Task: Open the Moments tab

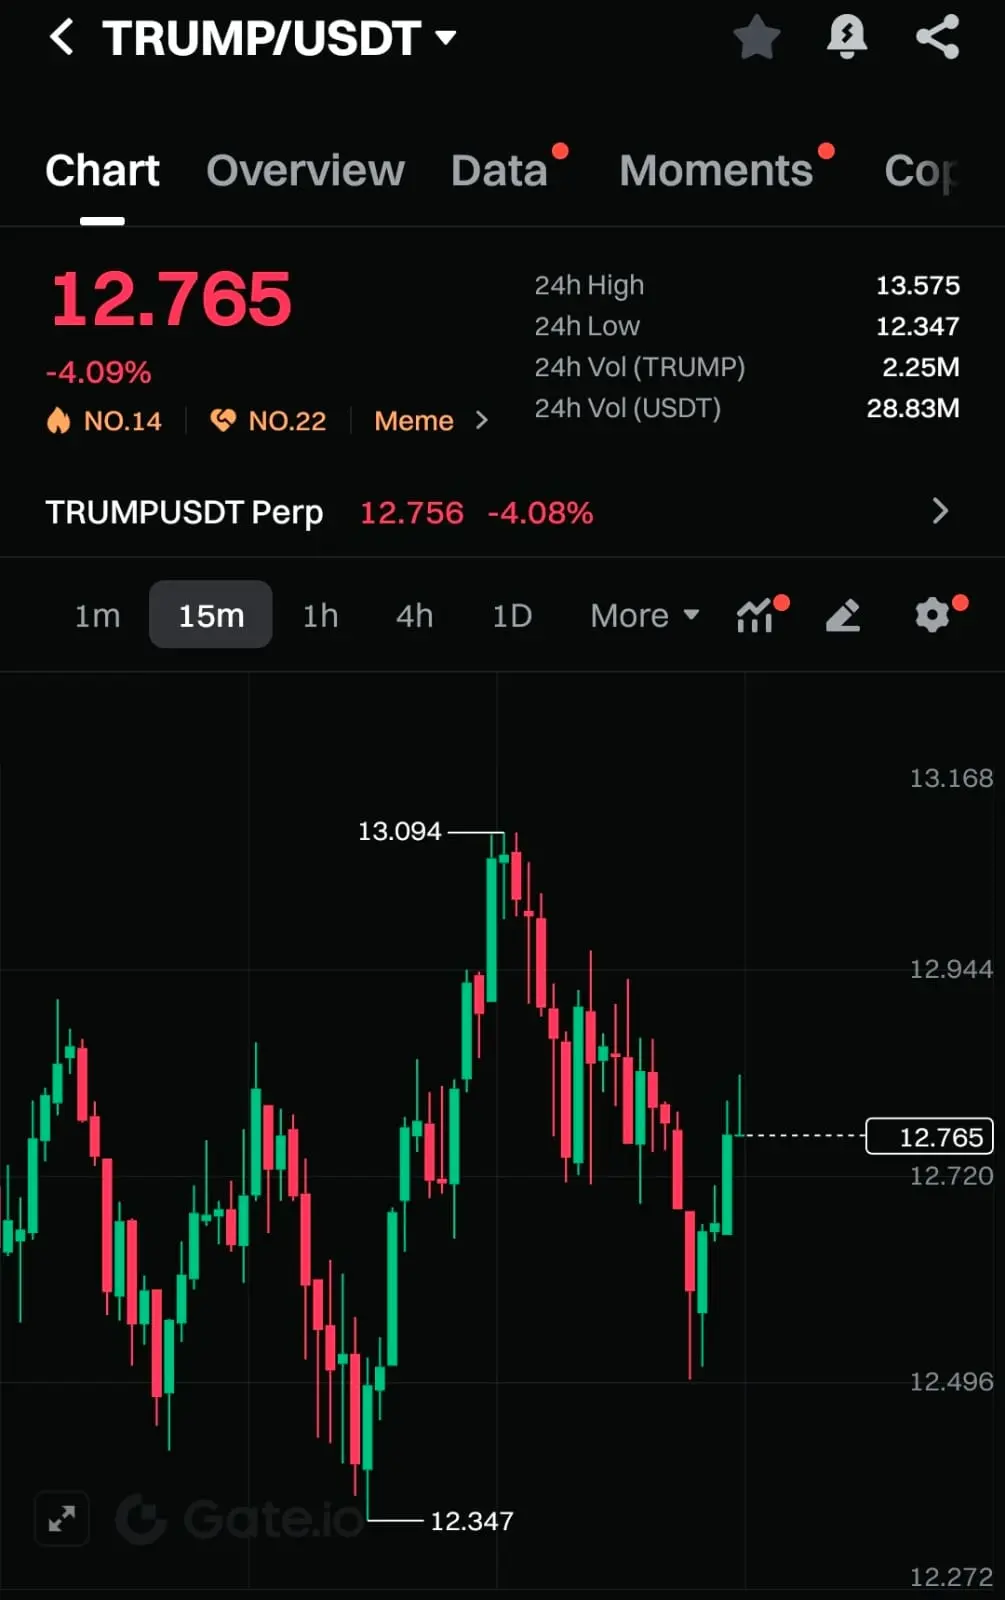Action: [x=716, y=171]
